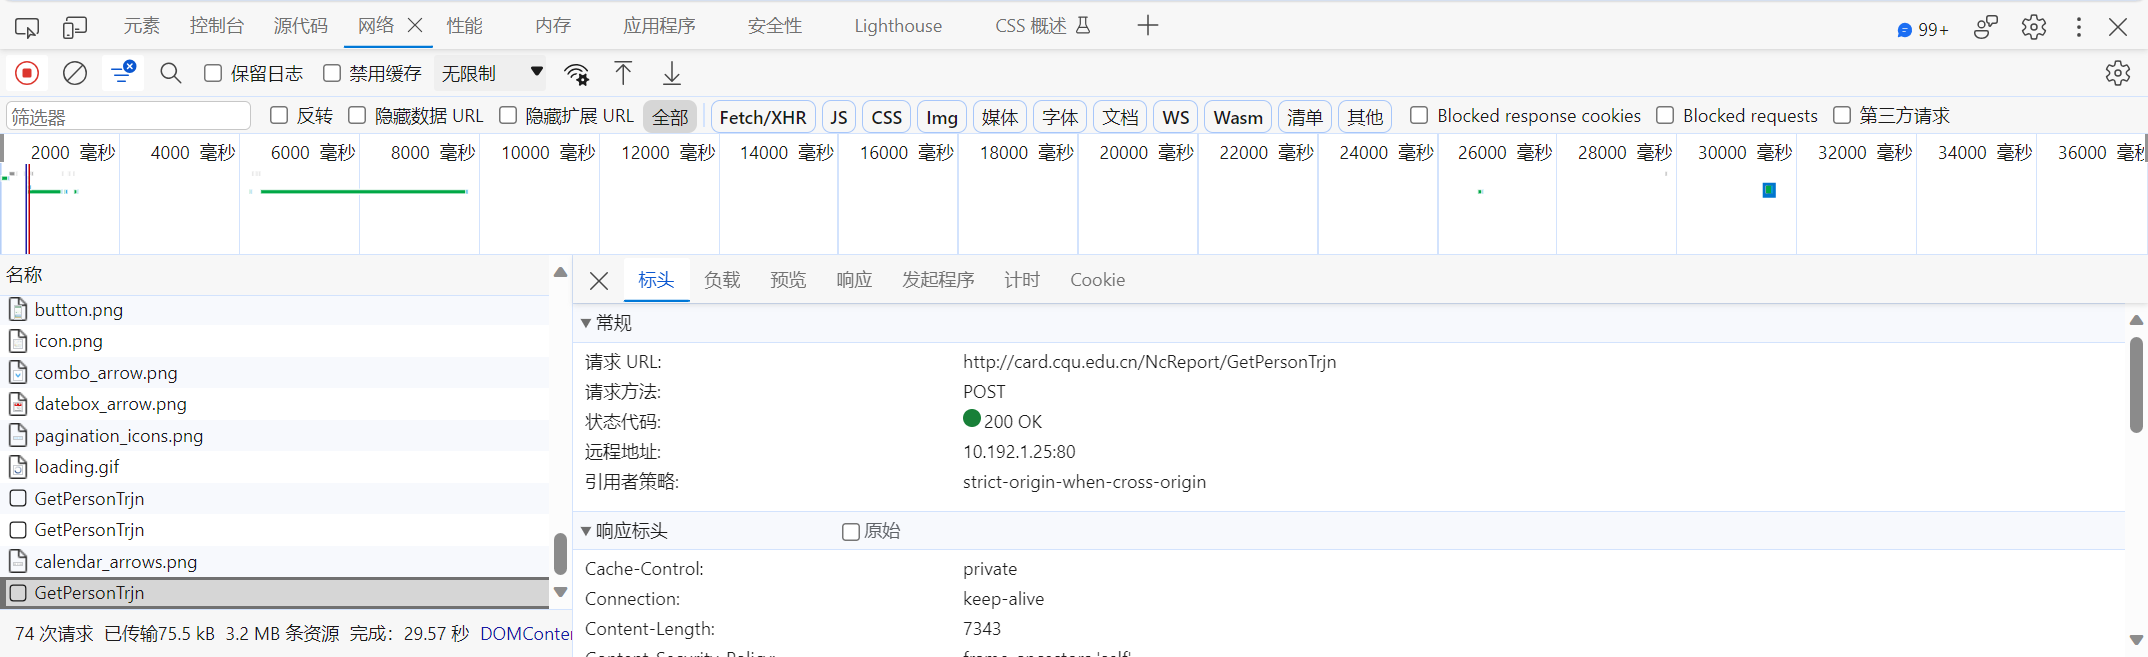Collapse the 常规 section
Image resolution: width=2148 pixels, height=657 pixels.
(x=586, y=323)
